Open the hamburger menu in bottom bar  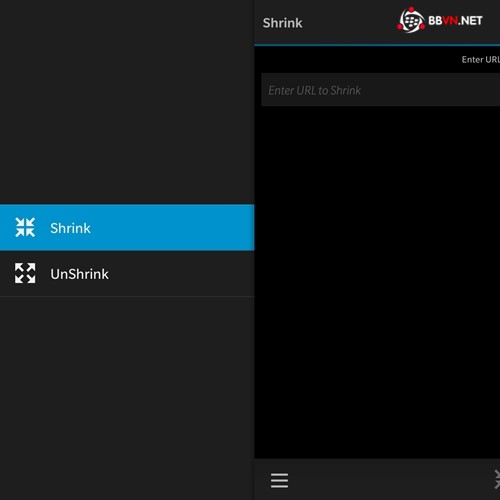[x=279, y=480]
